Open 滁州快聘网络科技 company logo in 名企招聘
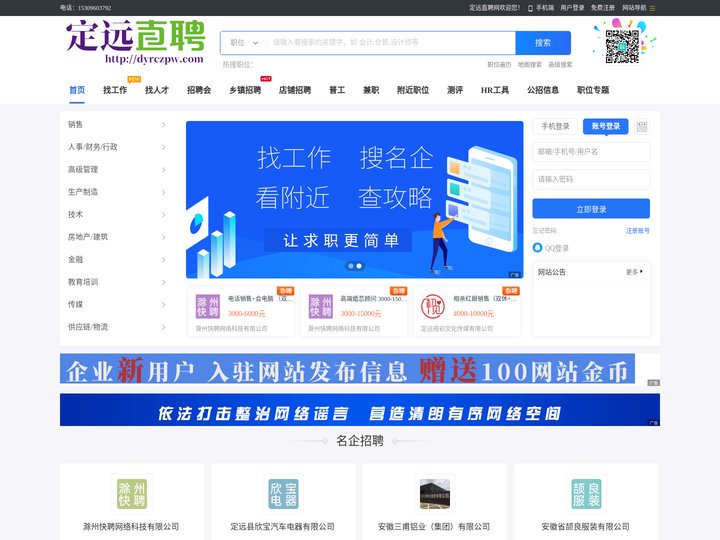Screen dimensions: 720x540 click(x=132, y=494)
